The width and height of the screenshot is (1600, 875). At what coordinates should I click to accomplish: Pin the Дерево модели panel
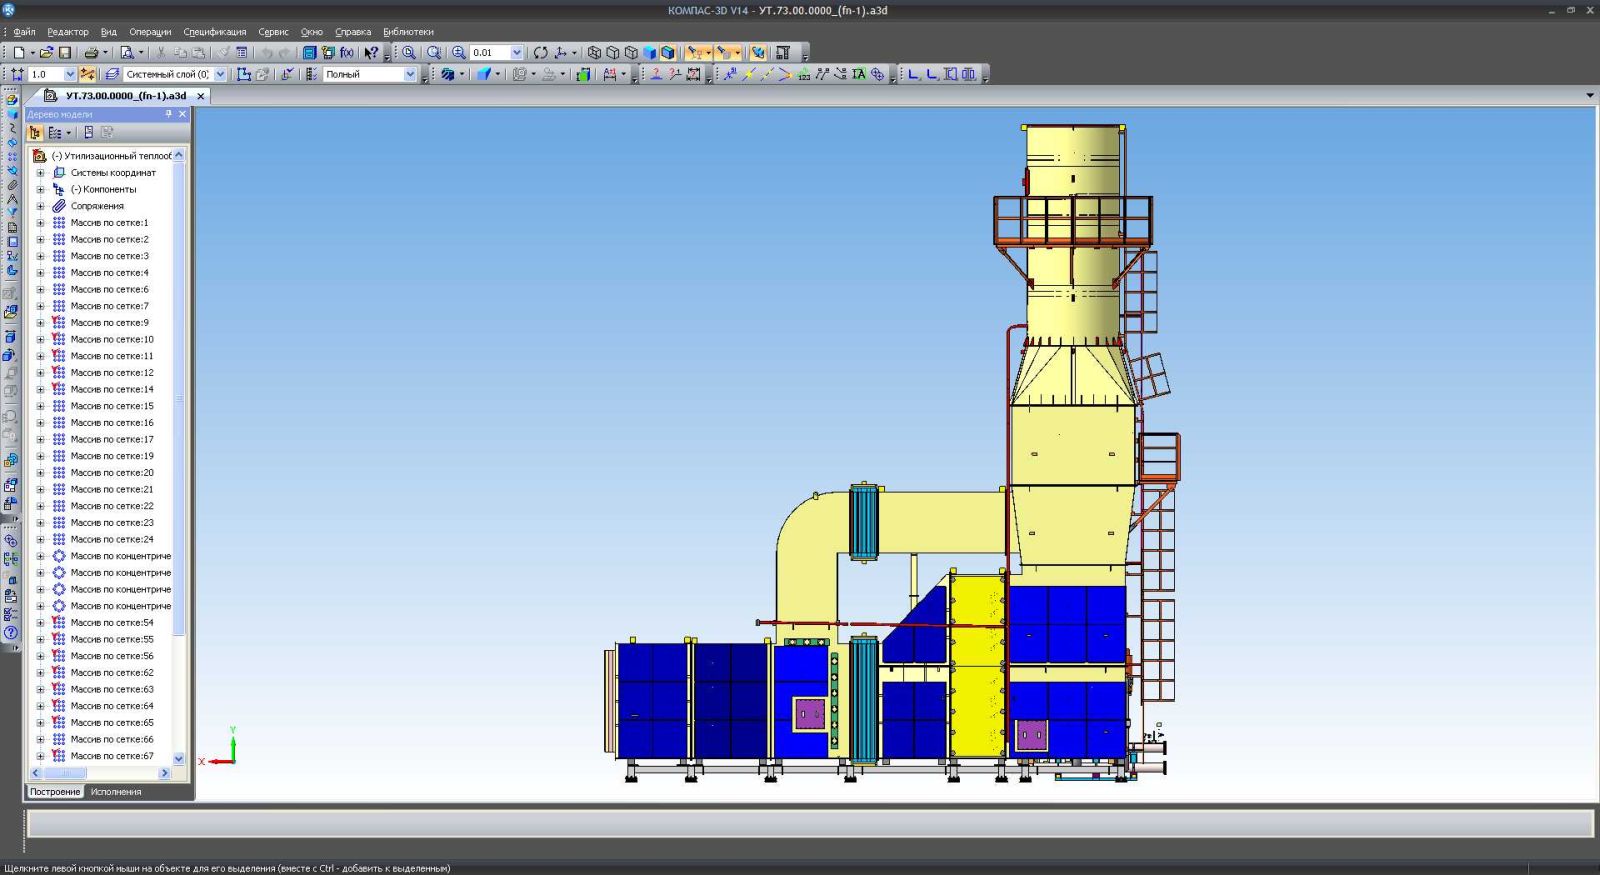pyautogui.click(x=168, y=114)
